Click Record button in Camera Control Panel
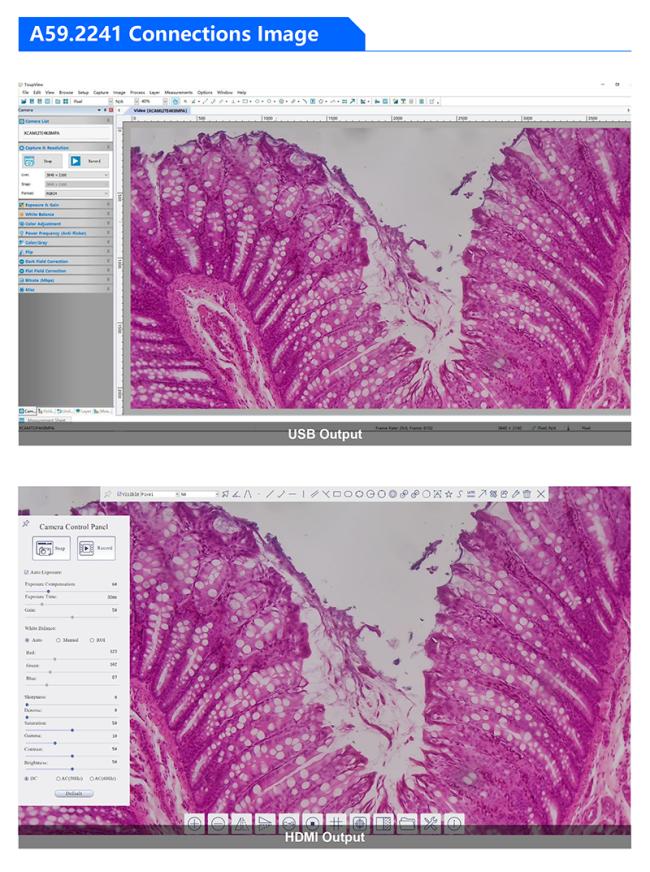This screenshot has width=650, height=872. (97, 547)
